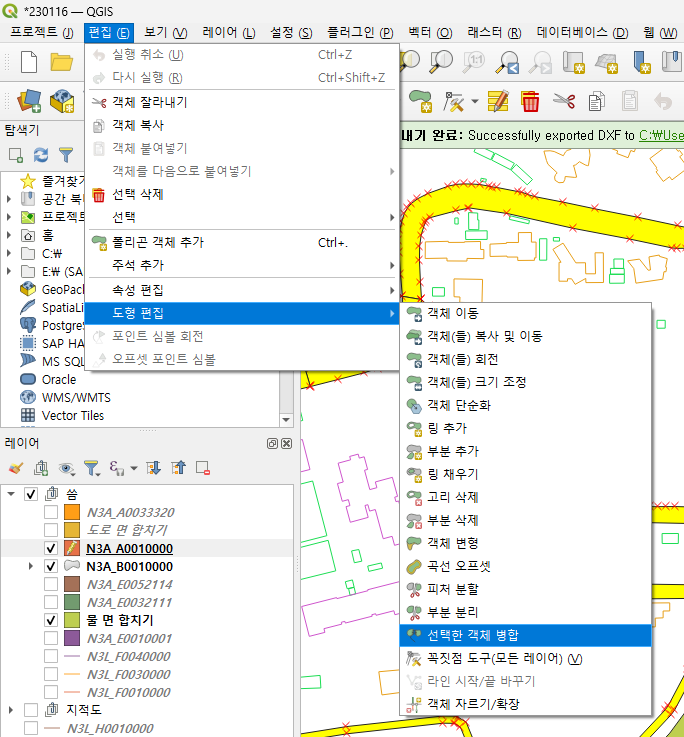The height and width of the screenshot is (737, 684).
Task: Open layer styling paintbrush icon
Action: coord(16,468)
